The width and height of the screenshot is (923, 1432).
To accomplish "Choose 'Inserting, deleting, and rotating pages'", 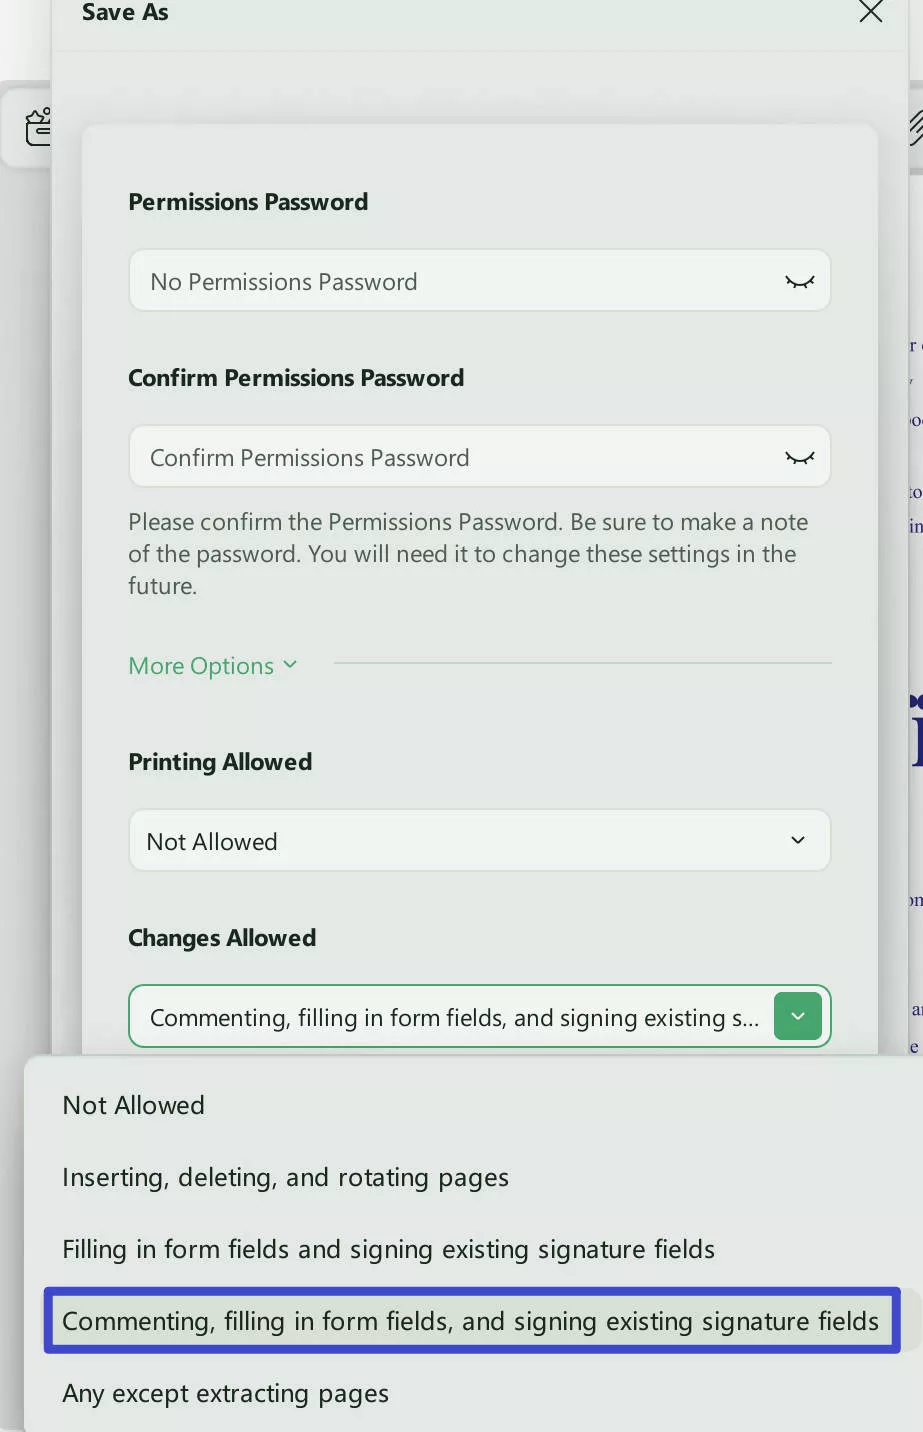I will pyautogui.click(x=285, y=1176).
